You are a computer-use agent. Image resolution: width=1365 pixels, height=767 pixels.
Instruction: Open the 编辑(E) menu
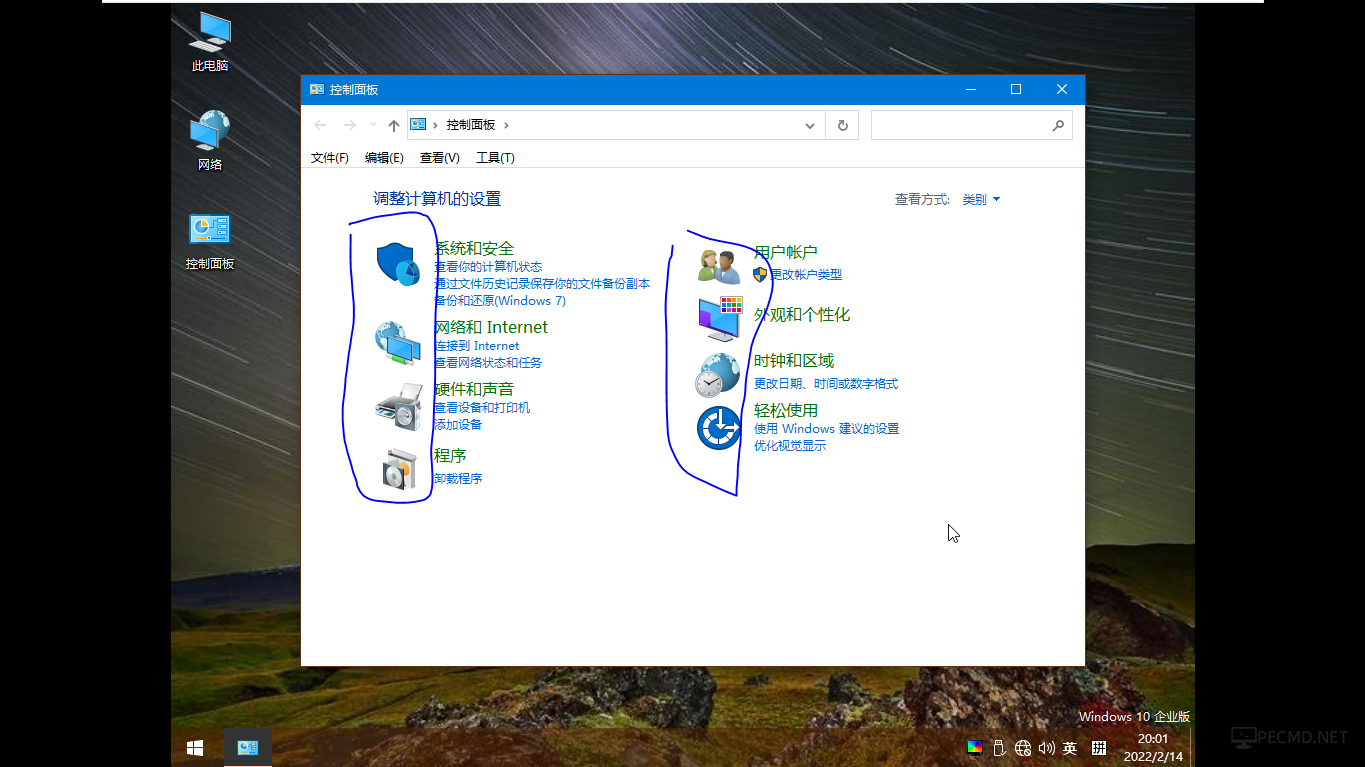[384, 158]
